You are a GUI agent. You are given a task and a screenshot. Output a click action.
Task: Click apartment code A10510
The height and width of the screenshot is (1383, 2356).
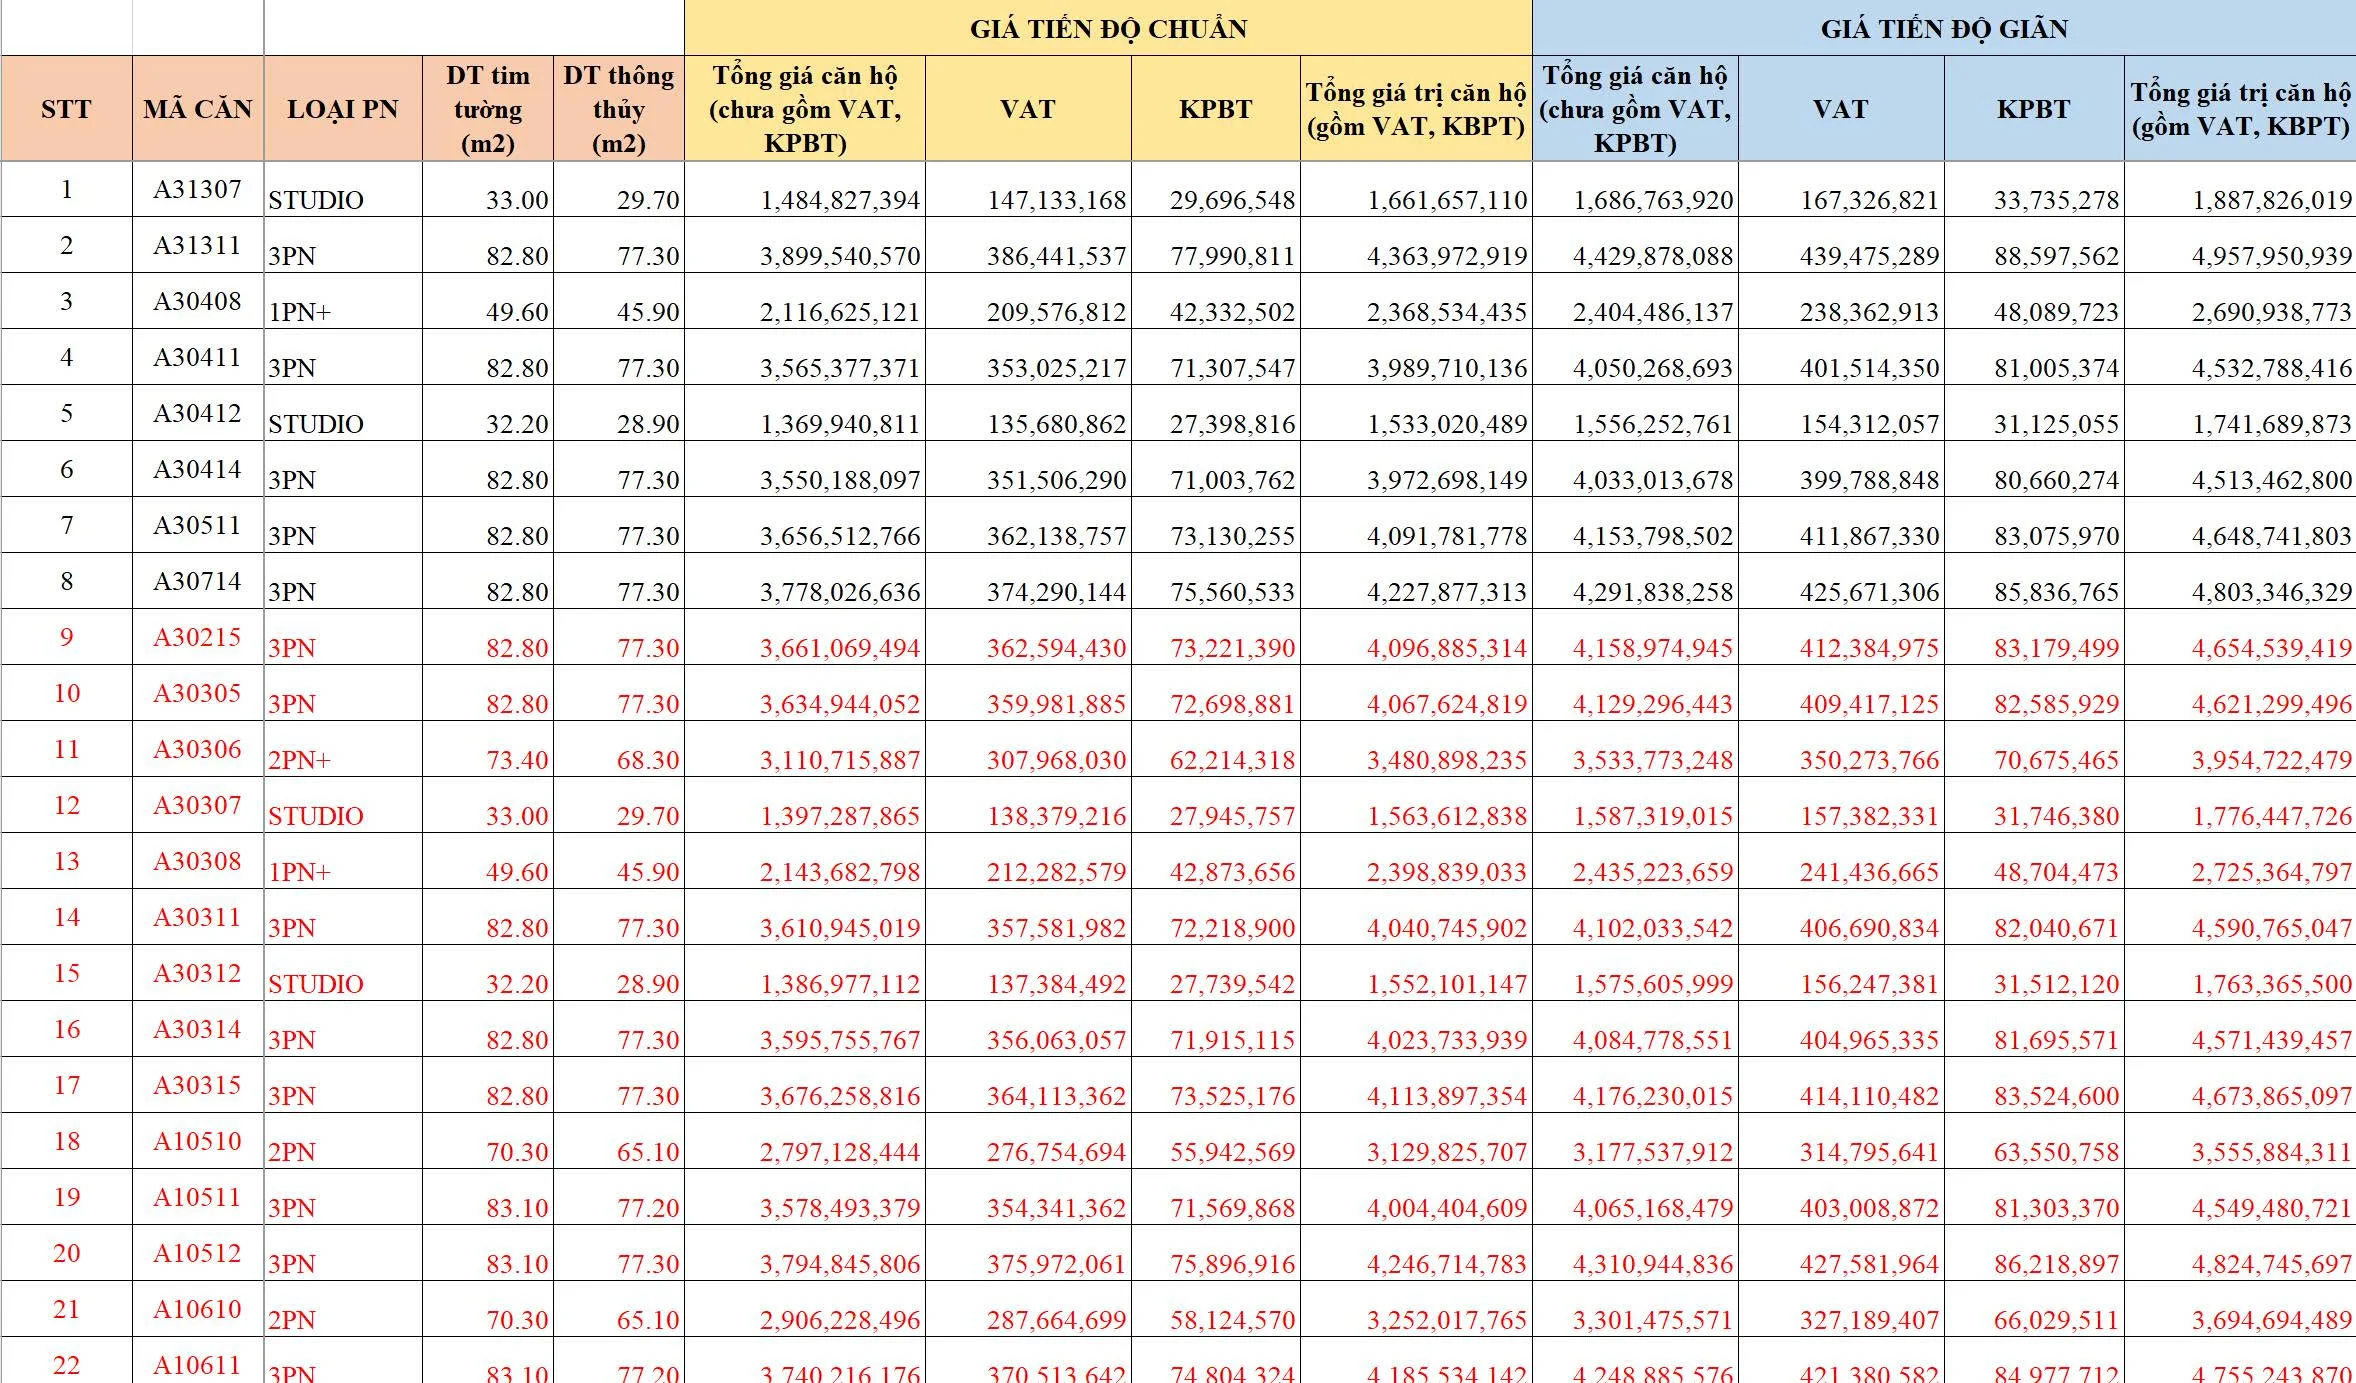[x=198, y=1141]
